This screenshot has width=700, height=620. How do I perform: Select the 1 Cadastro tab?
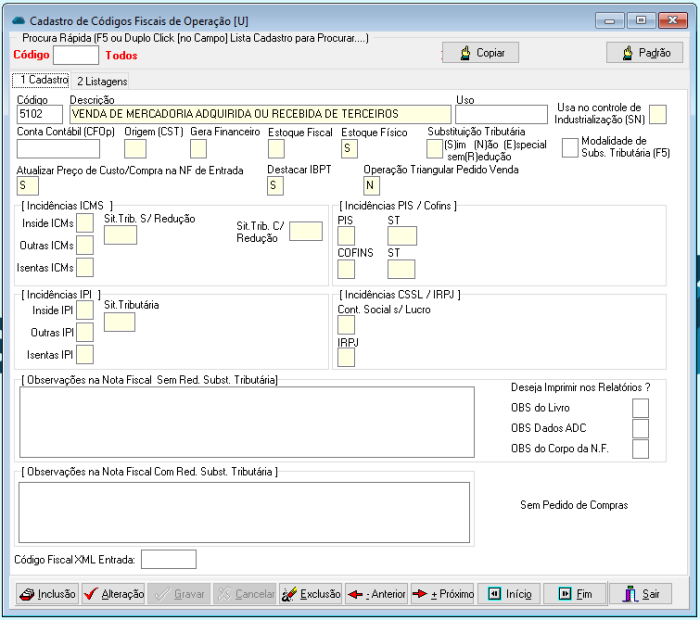[x=41, y=80]
